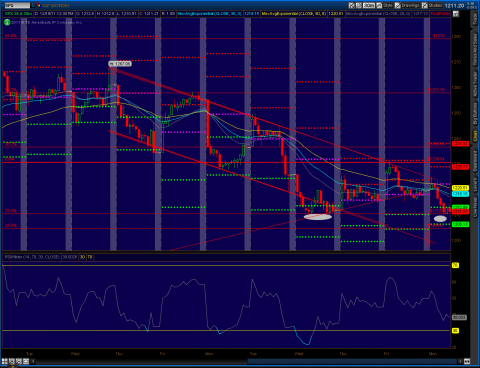Click the green 1206.13 price axis label
Image resolution: width=480 pixels, height=368 pixels.
point(460,224)
